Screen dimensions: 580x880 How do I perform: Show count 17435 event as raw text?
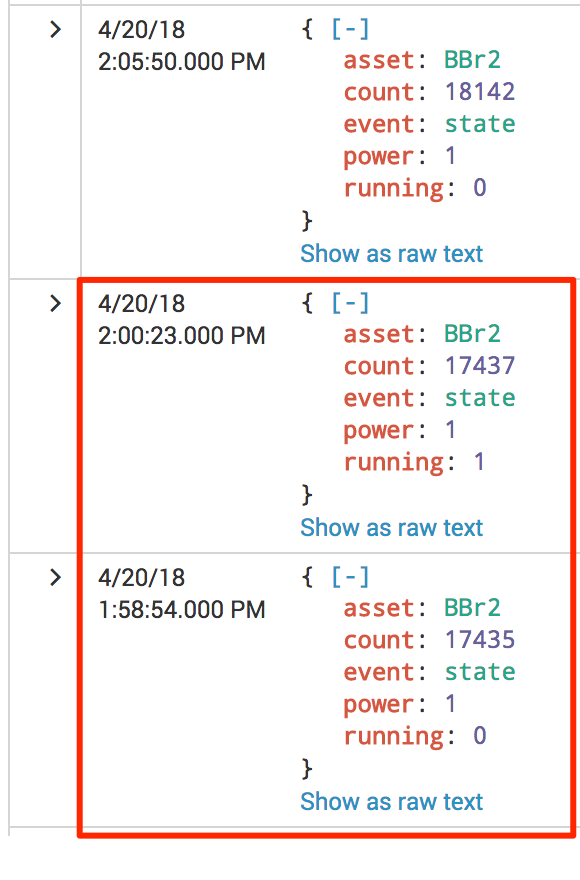391,801
